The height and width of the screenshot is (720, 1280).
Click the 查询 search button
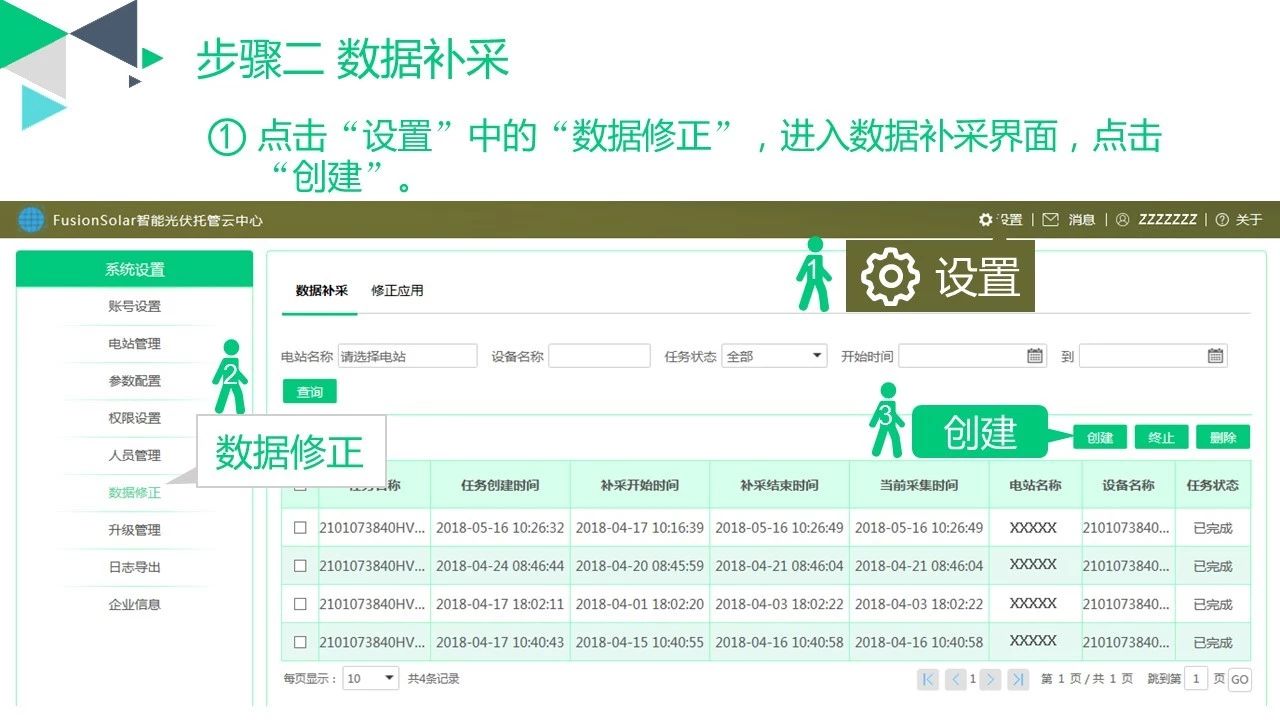(x=309, y=391)
